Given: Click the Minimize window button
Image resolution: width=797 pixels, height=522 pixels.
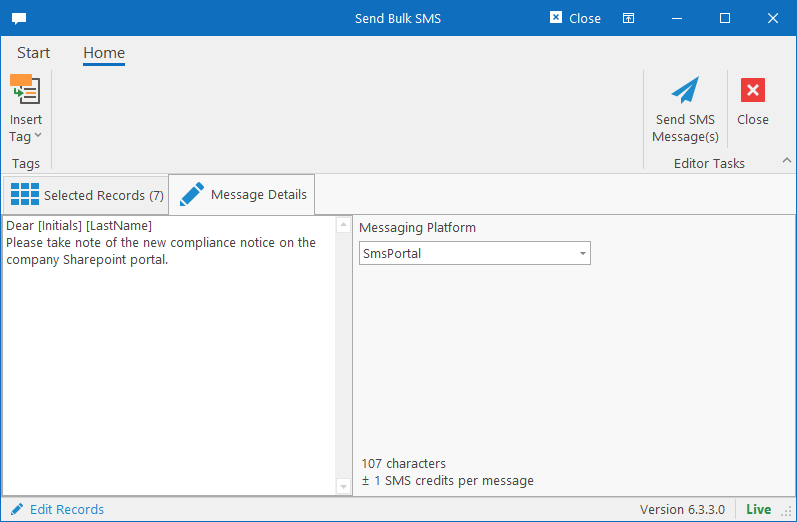Looking at the screenshot, I should tap(677, 18).
